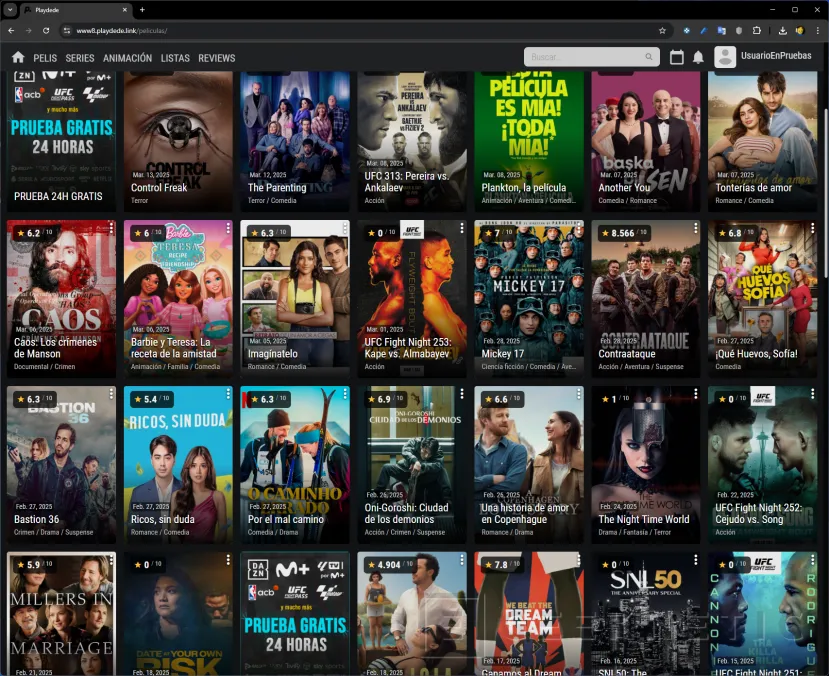Open the browser downloads icon
Image resolution: width=829 pixels, height=676 pixels.
pyautogui.click(x=783, y=31)
